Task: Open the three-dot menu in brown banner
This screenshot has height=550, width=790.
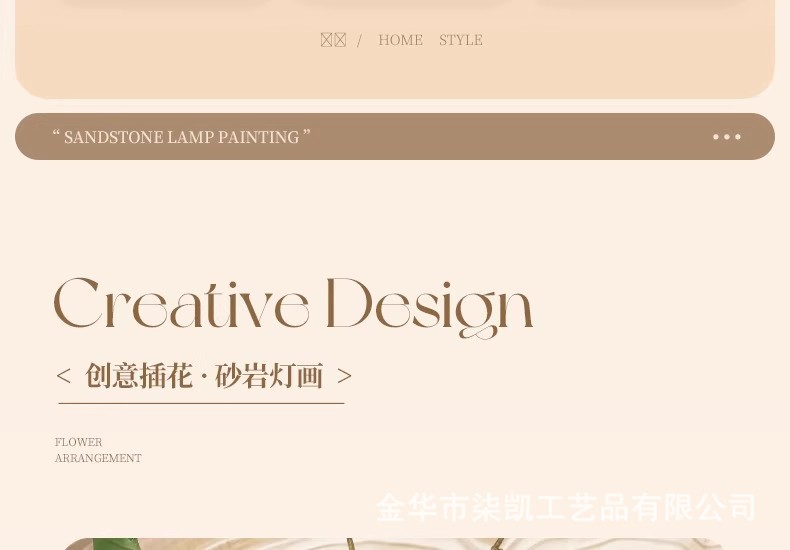Action: [727, 136]
